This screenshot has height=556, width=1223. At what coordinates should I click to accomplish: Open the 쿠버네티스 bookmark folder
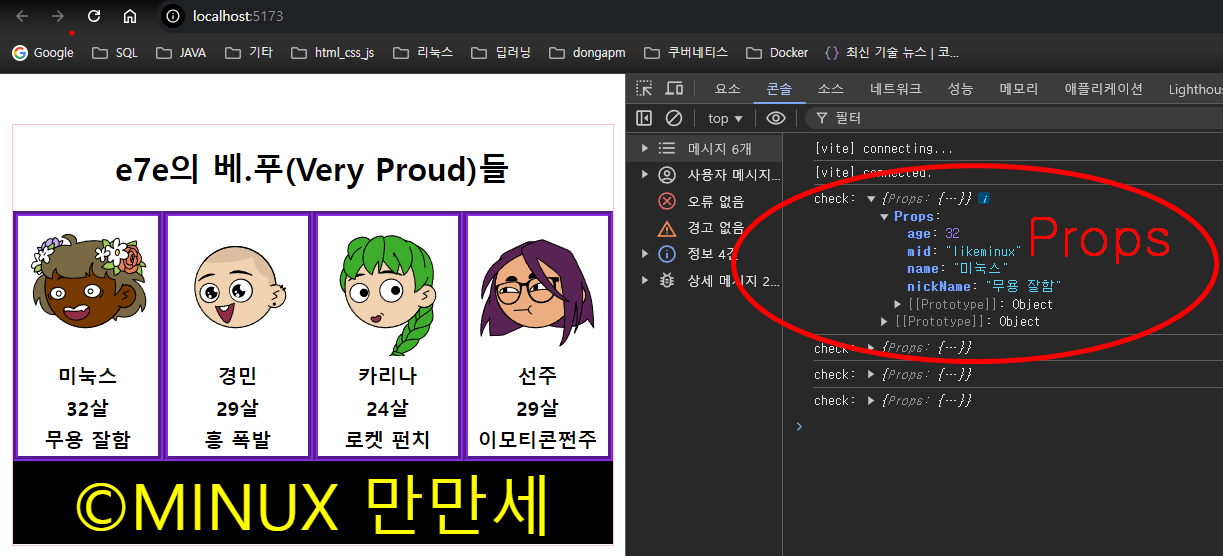pyautogui.click(x=686, y=53)
